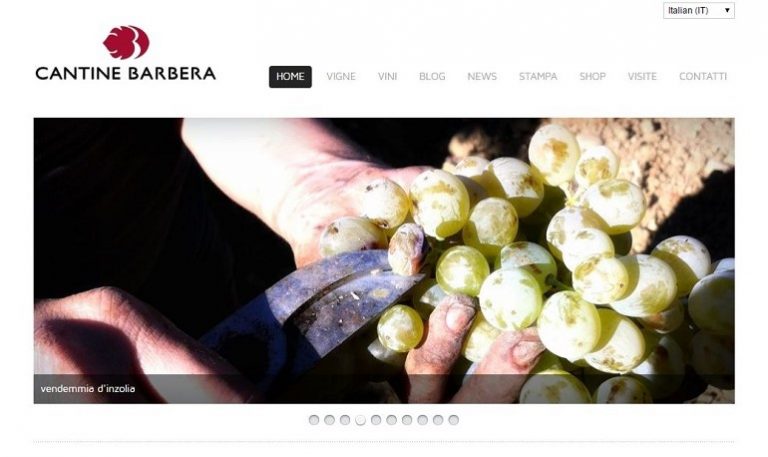Open the Italian (IT) language dropdown
768x457 pixels.
698,10
